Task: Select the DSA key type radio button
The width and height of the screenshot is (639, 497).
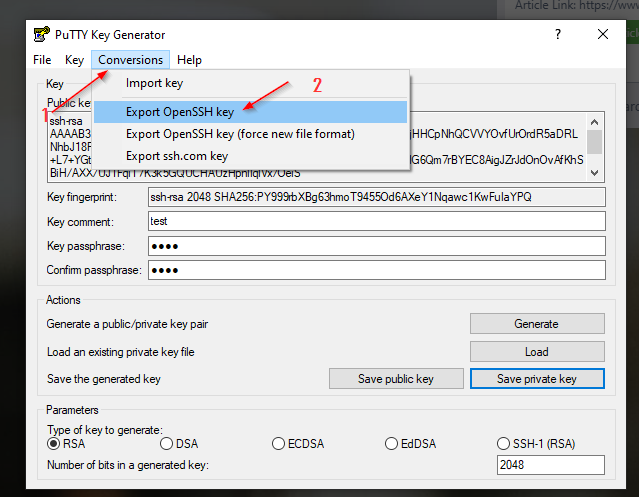Action: pyautogui.click(x=166, y=444)
